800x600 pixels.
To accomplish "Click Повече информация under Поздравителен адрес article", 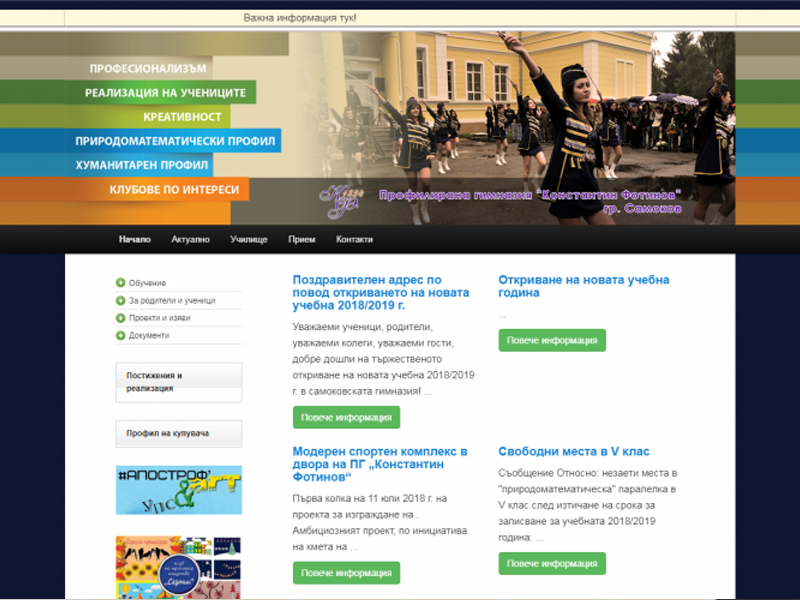I will coord(346,417).
